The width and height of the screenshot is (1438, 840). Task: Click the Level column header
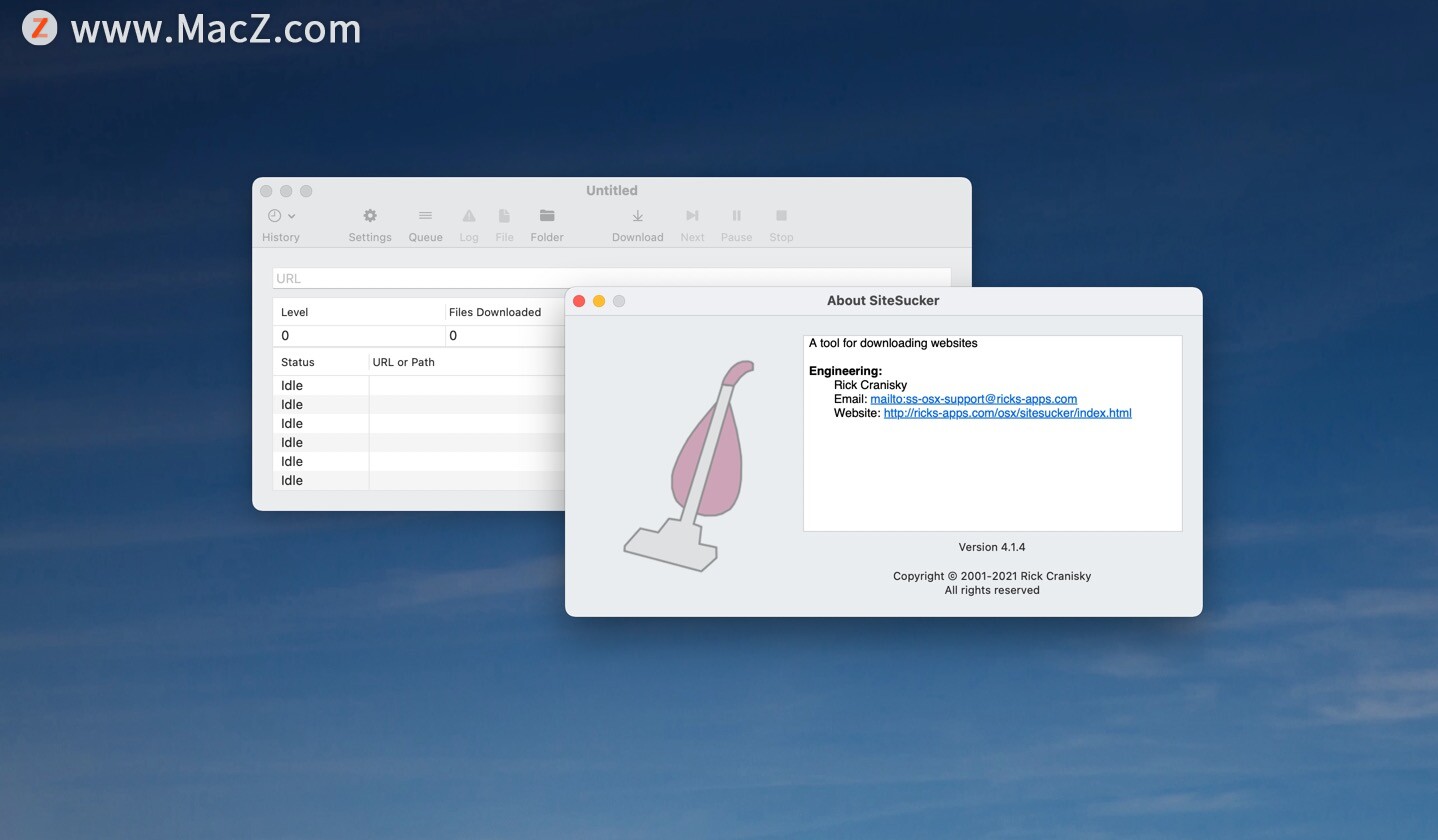click(294, 312)
